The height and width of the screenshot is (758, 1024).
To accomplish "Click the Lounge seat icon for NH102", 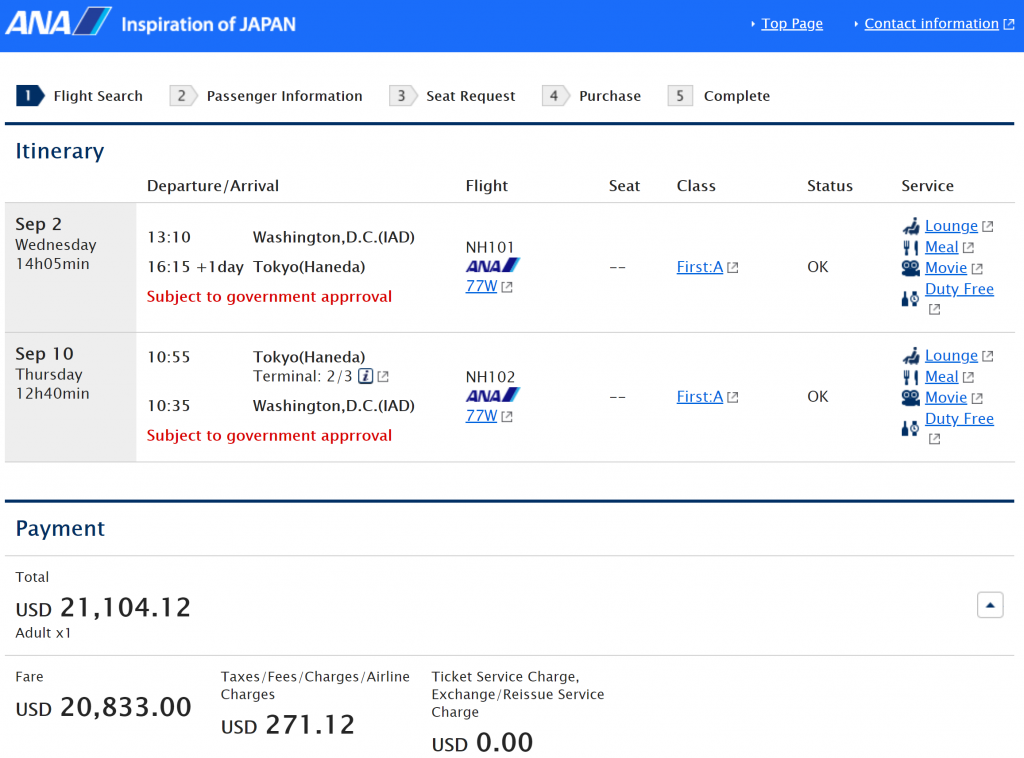I will point(911,356).
